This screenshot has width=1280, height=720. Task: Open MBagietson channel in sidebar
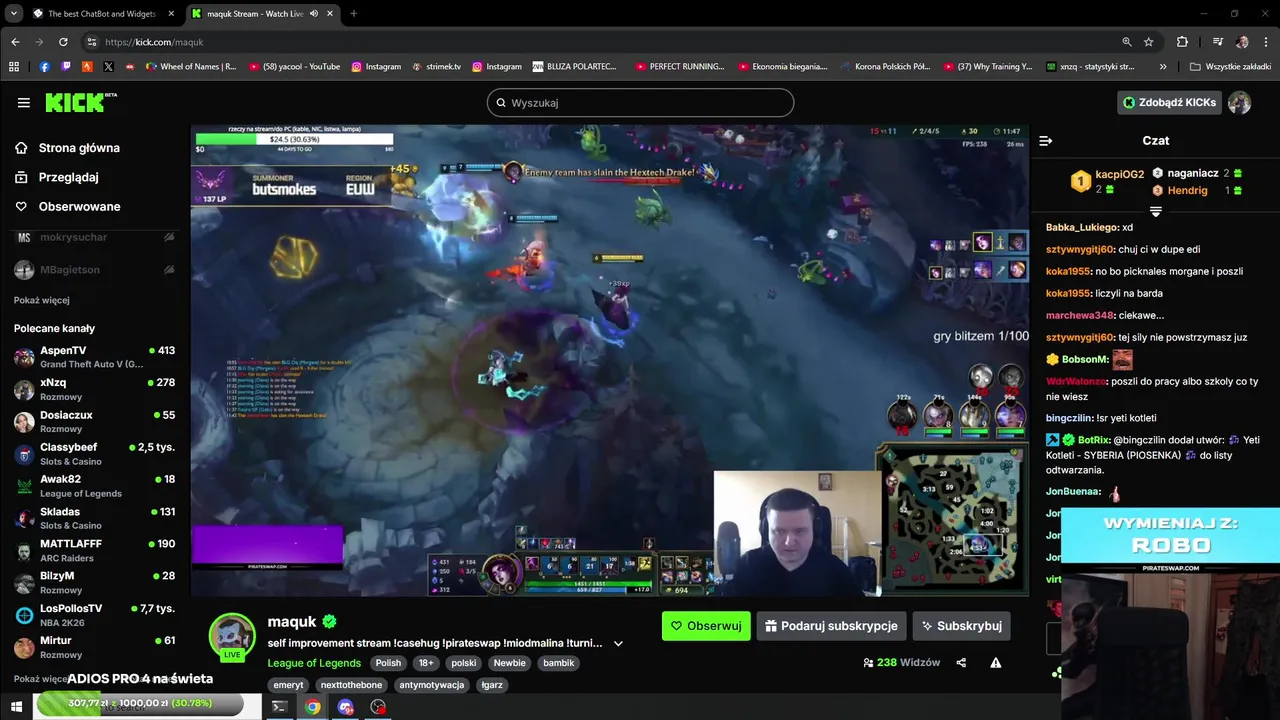tap(94, 270)
